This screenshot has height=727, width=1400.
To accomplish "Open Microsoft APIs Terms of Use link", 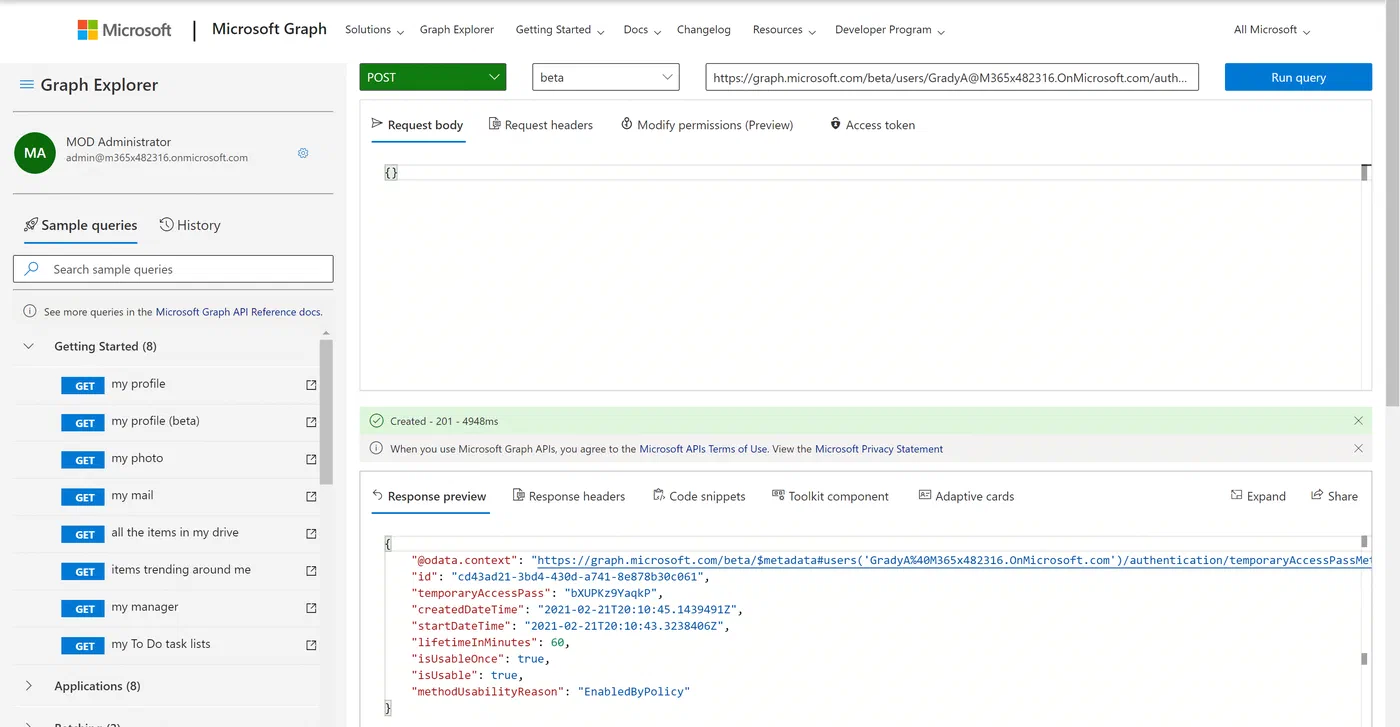I will coord(704,449).
